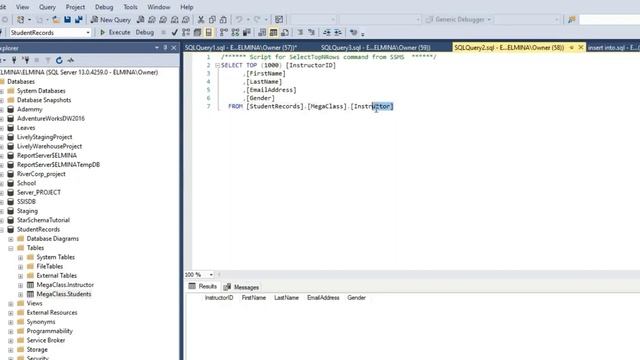Click the quick launch search field

tap(609, 20)
